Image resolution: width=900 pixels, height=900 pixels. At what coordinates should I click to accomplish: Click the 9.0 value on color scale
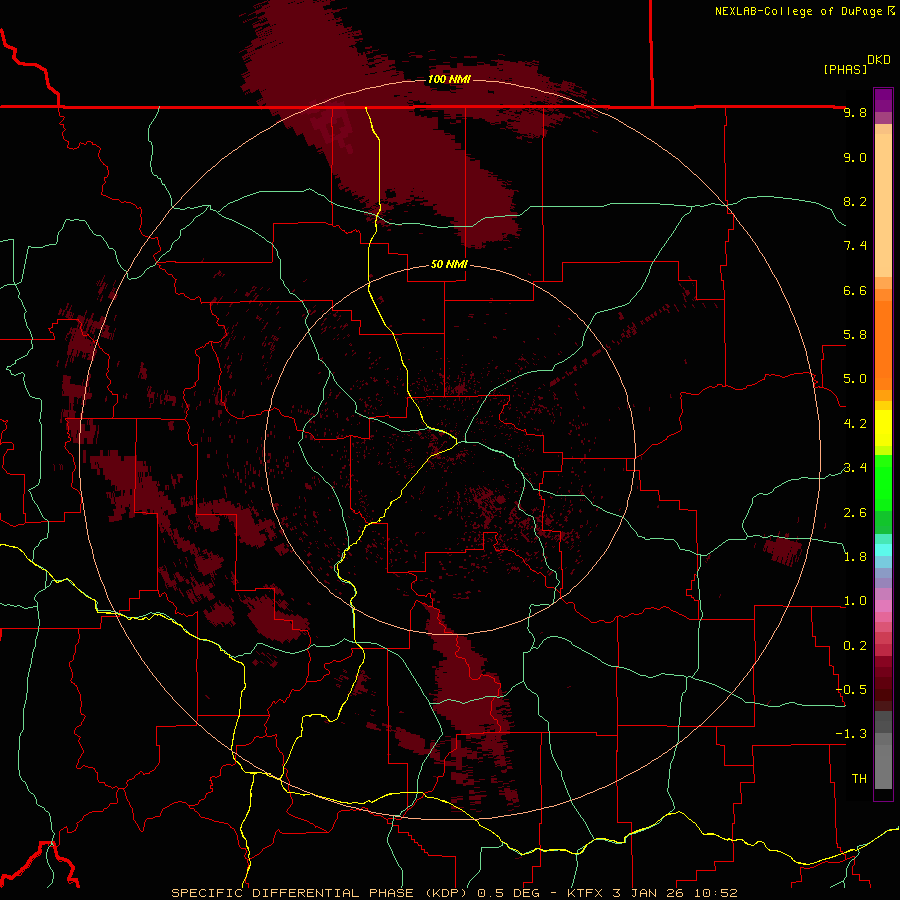pyautogui.click(x=855, y=157)
